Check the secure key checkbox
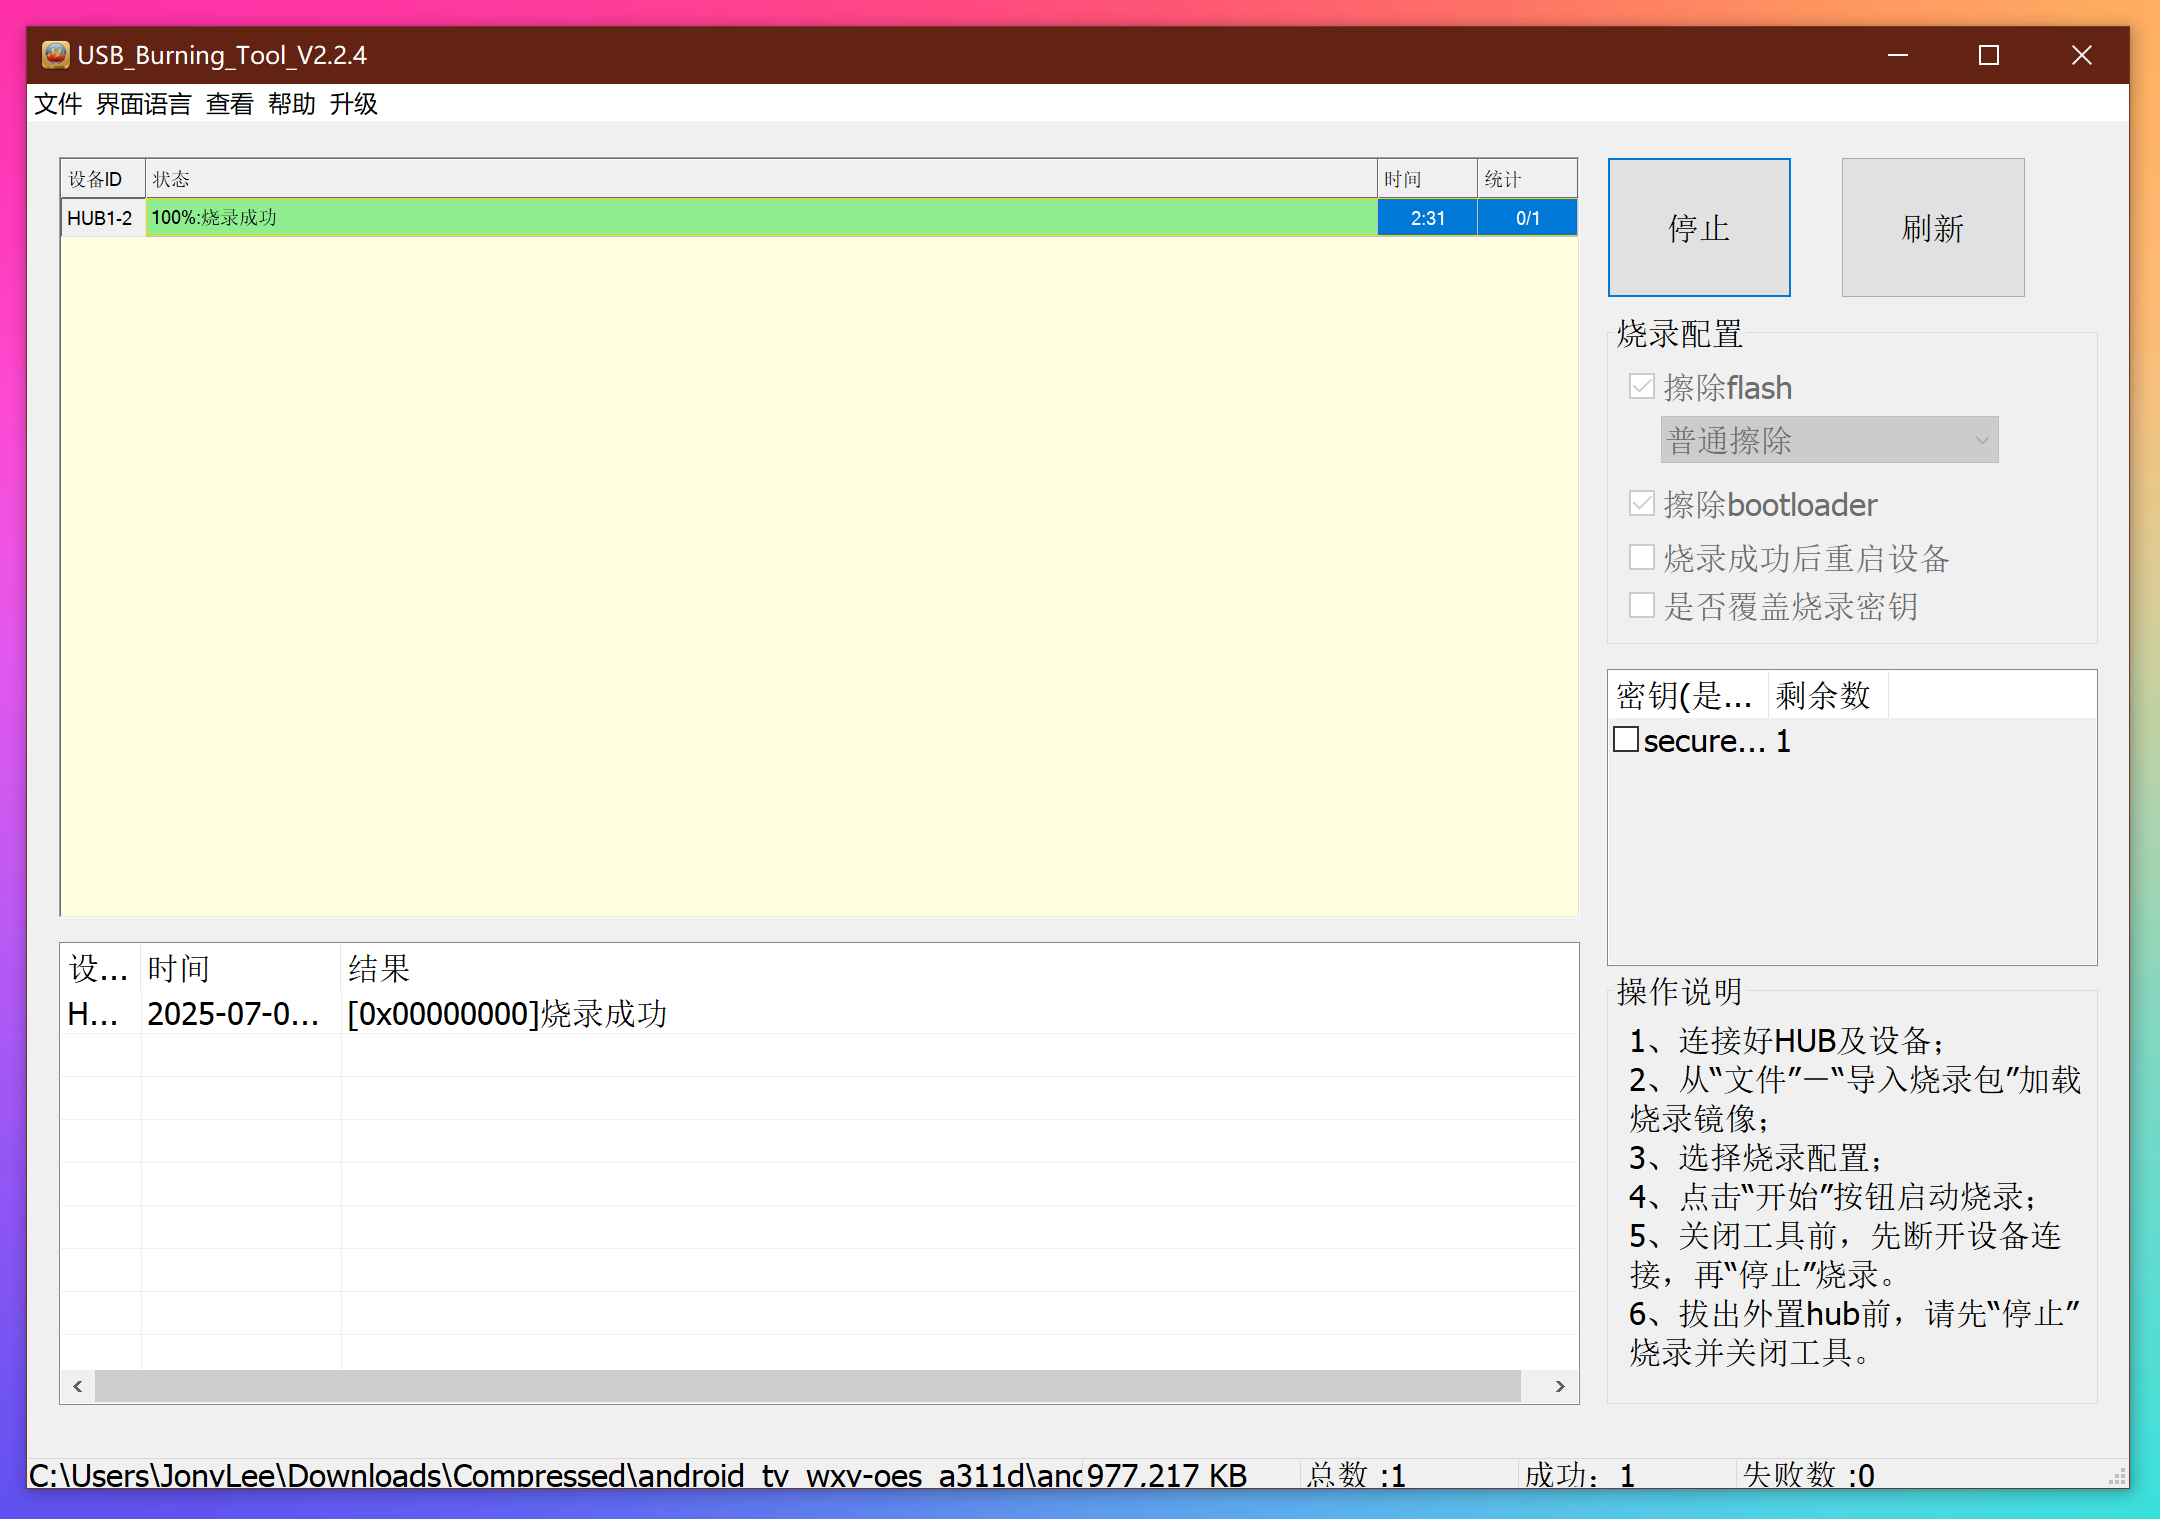Image resolution: width=2160 pixels, height=1519 pixels. 1625,739
